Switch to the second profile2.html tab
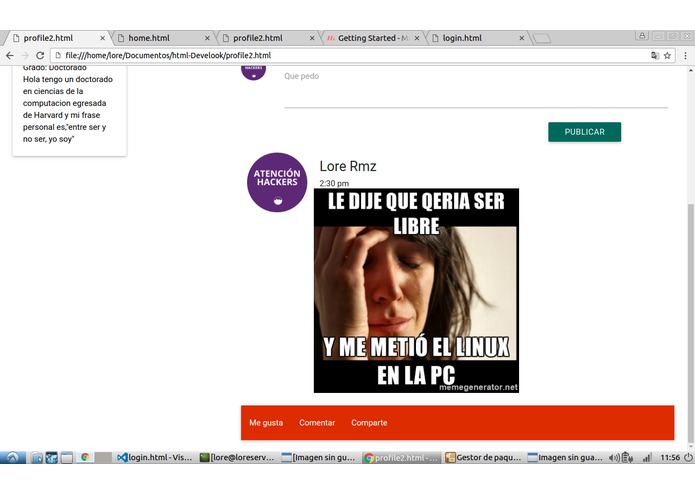This screenshot has width=695, height=494. (267, 38)
